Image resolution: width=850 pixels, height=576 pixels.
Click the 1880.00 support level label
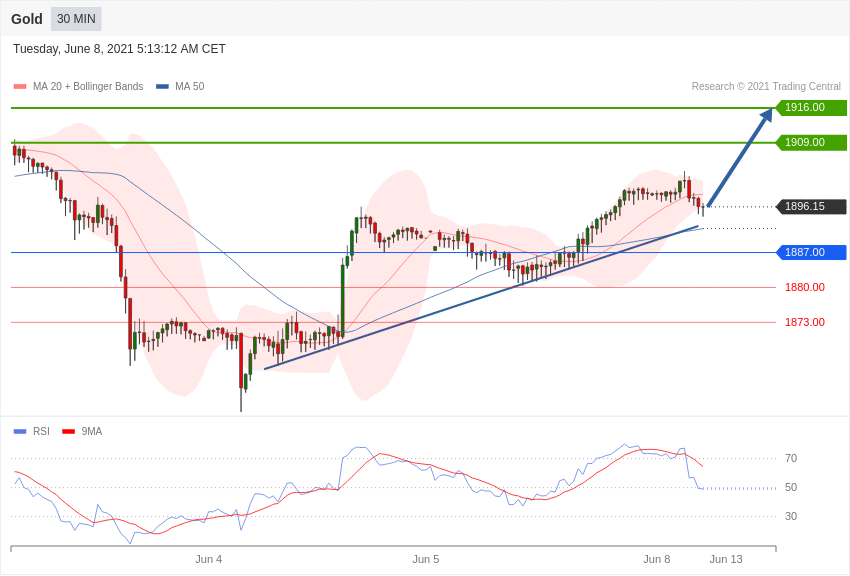[805, 287]
